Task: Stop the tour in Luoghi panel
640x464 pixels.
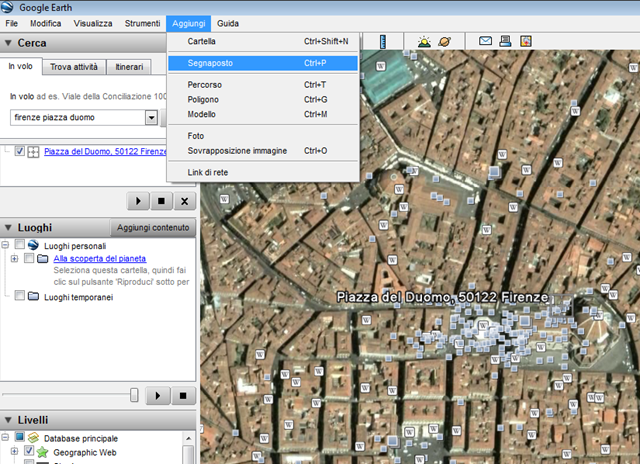Action: click(x=183, y=395)
